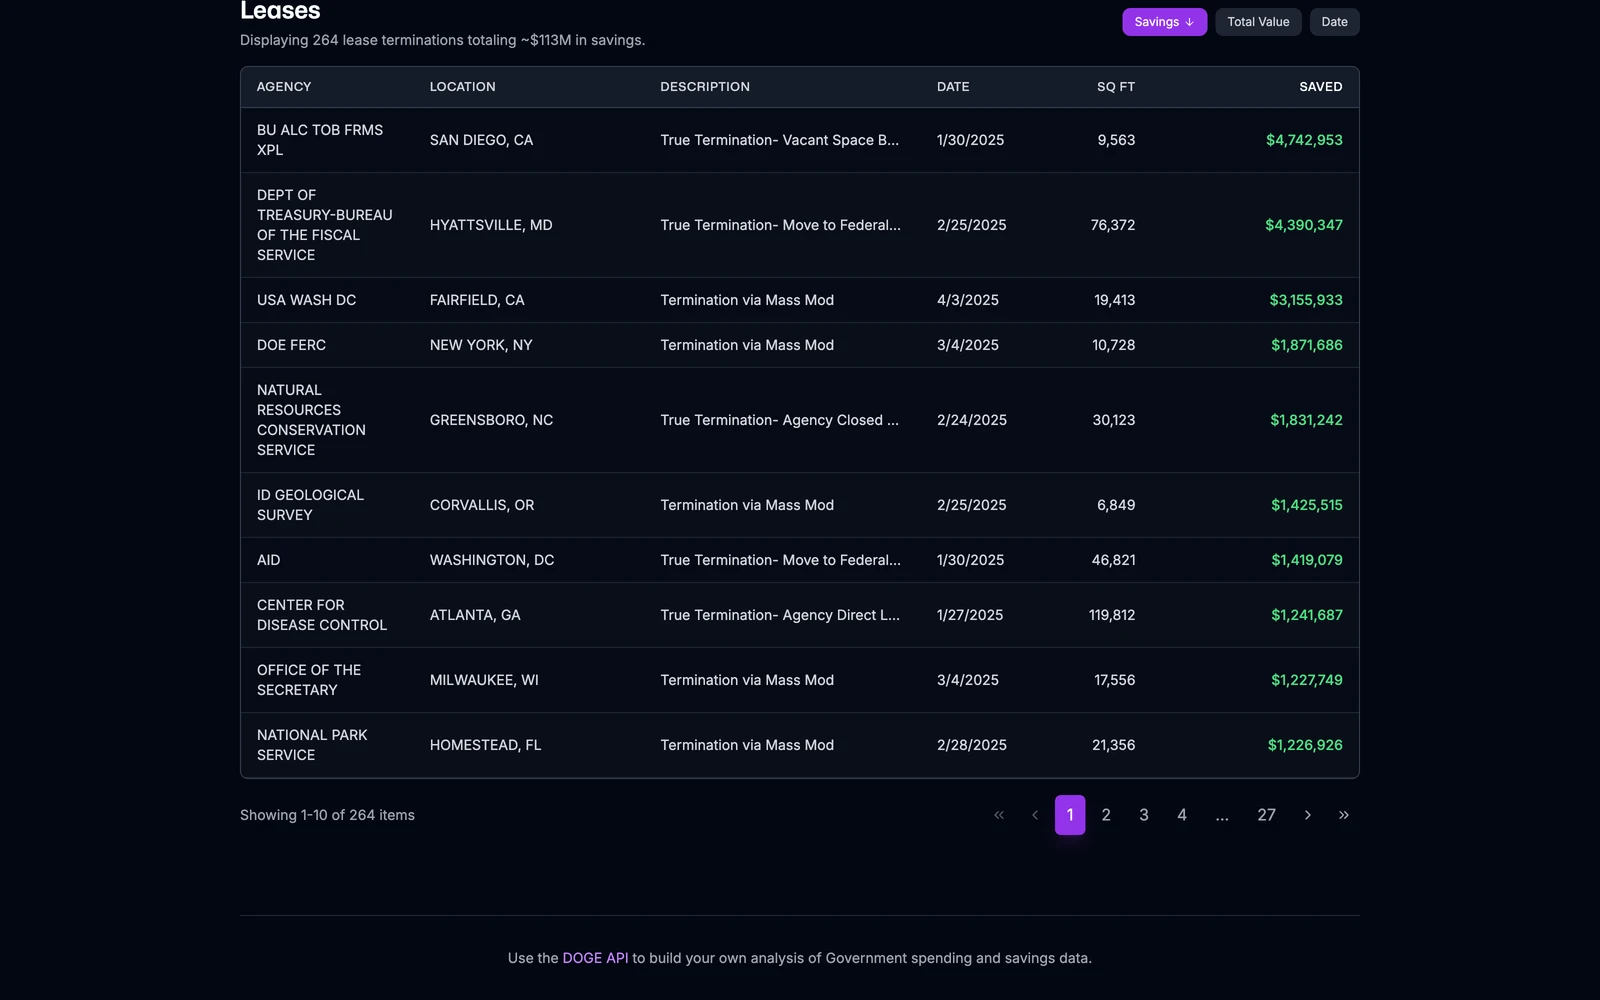Screen dimensions: 1600x1000
Task: Sort leases by Total Value
Action: point(1258,22)
